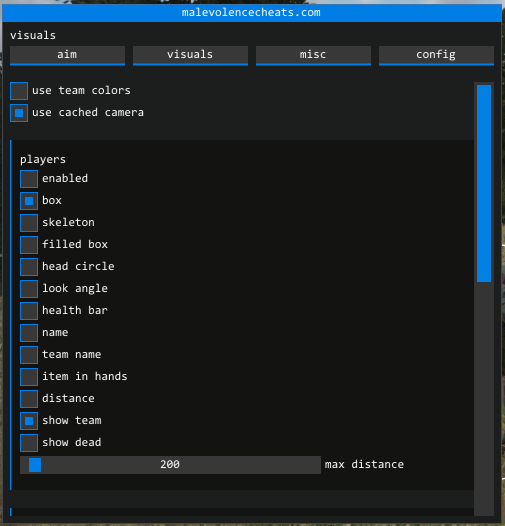Enable the use team colors checkbox

pos(19,91)
